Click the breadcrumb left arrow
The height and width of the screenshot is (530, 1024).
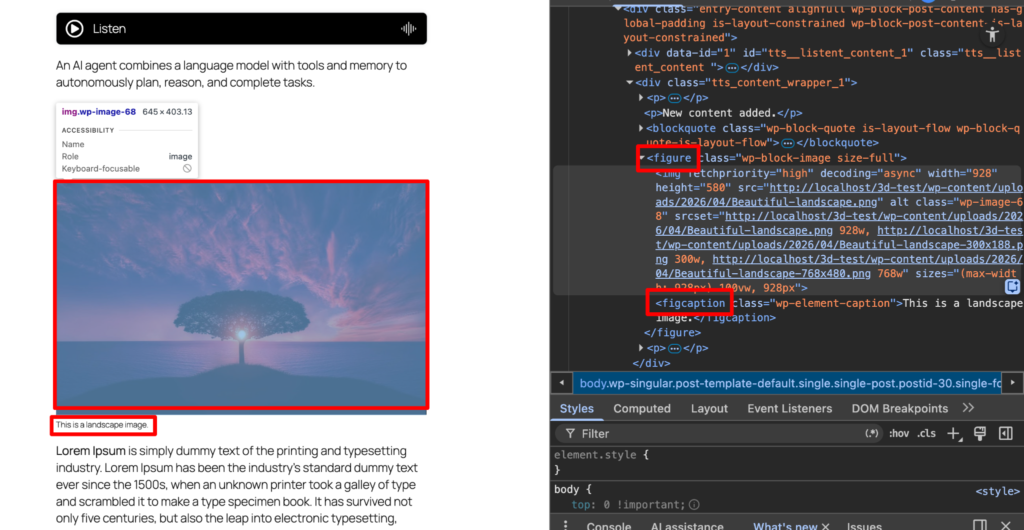tap(561, 383)
